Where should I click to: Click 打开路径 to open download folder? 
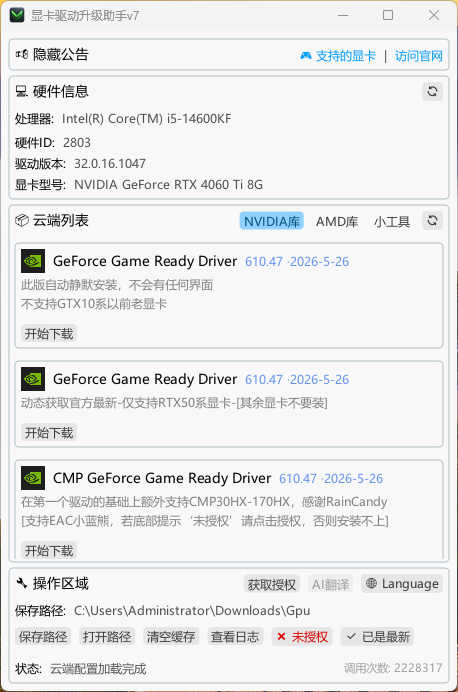pos(107,636)
